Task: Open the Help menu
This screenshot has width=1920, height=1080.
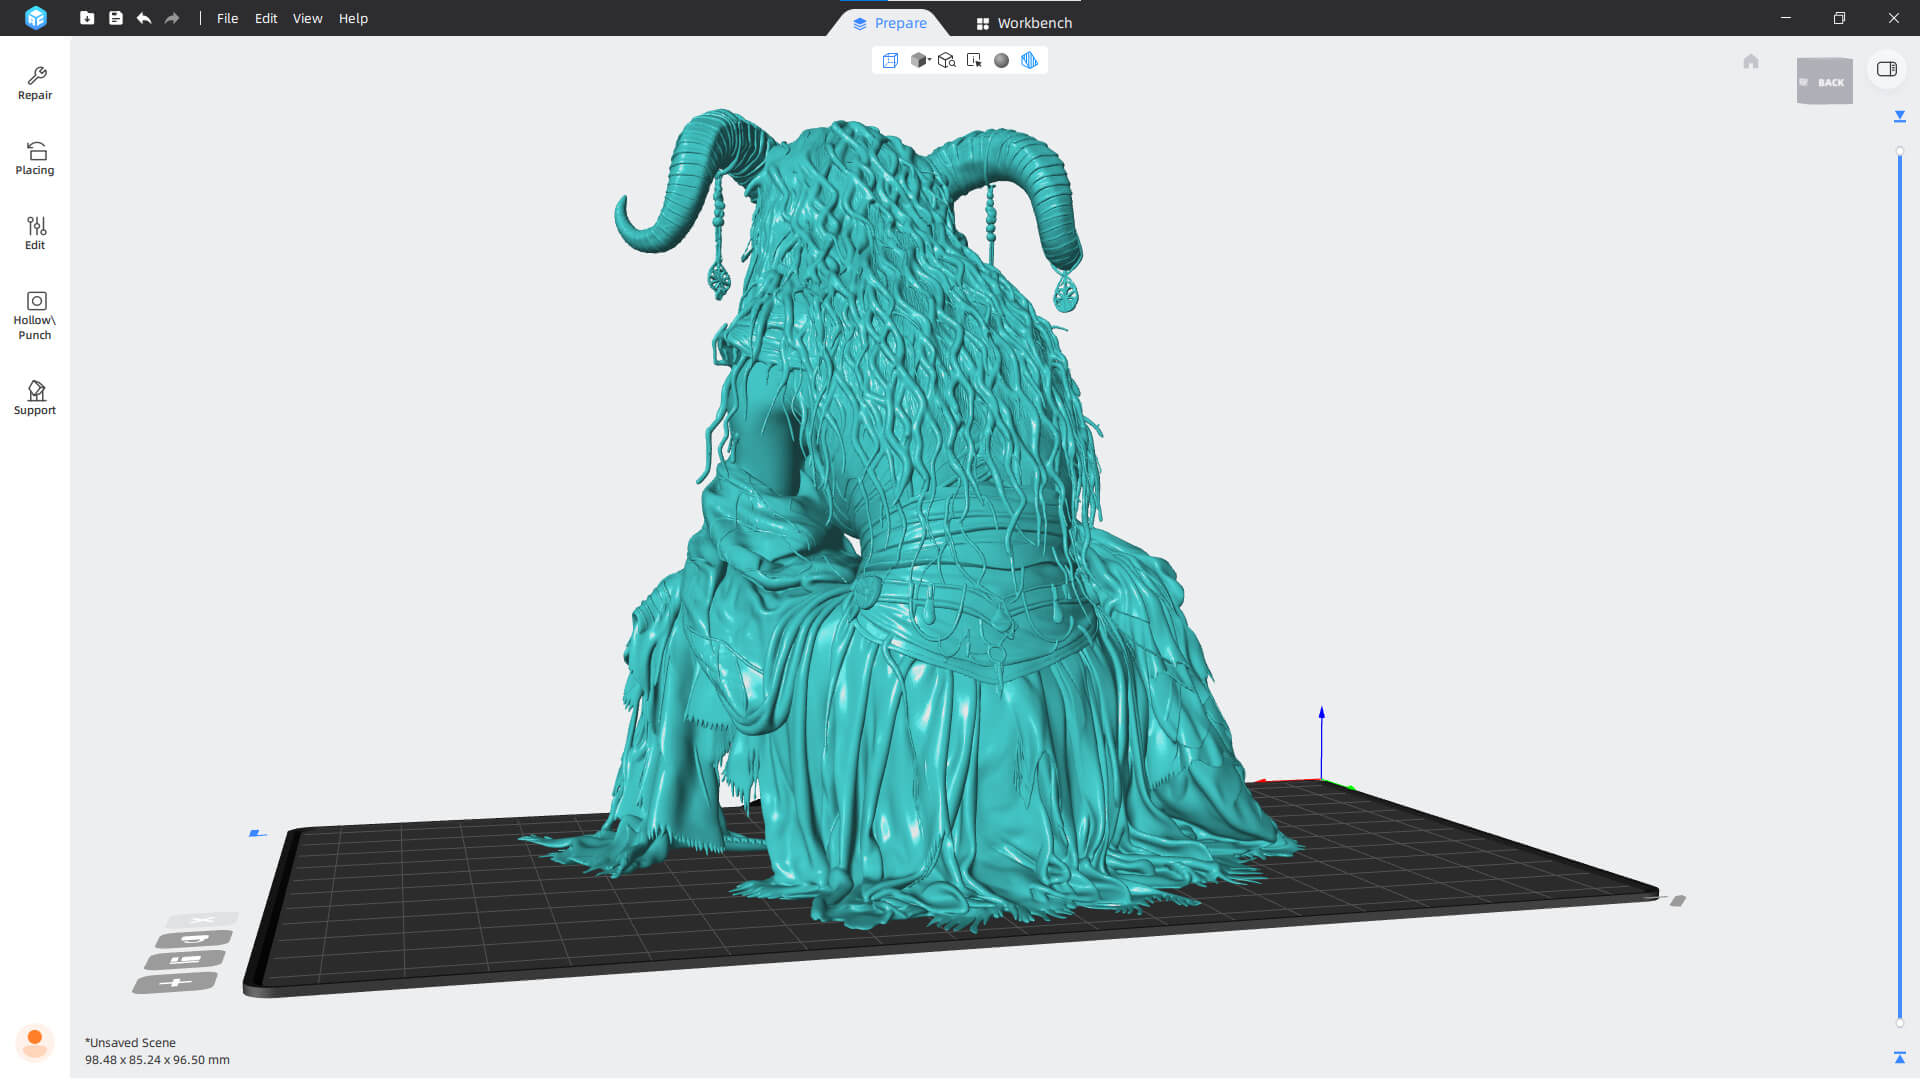Action: click(353, 18)
